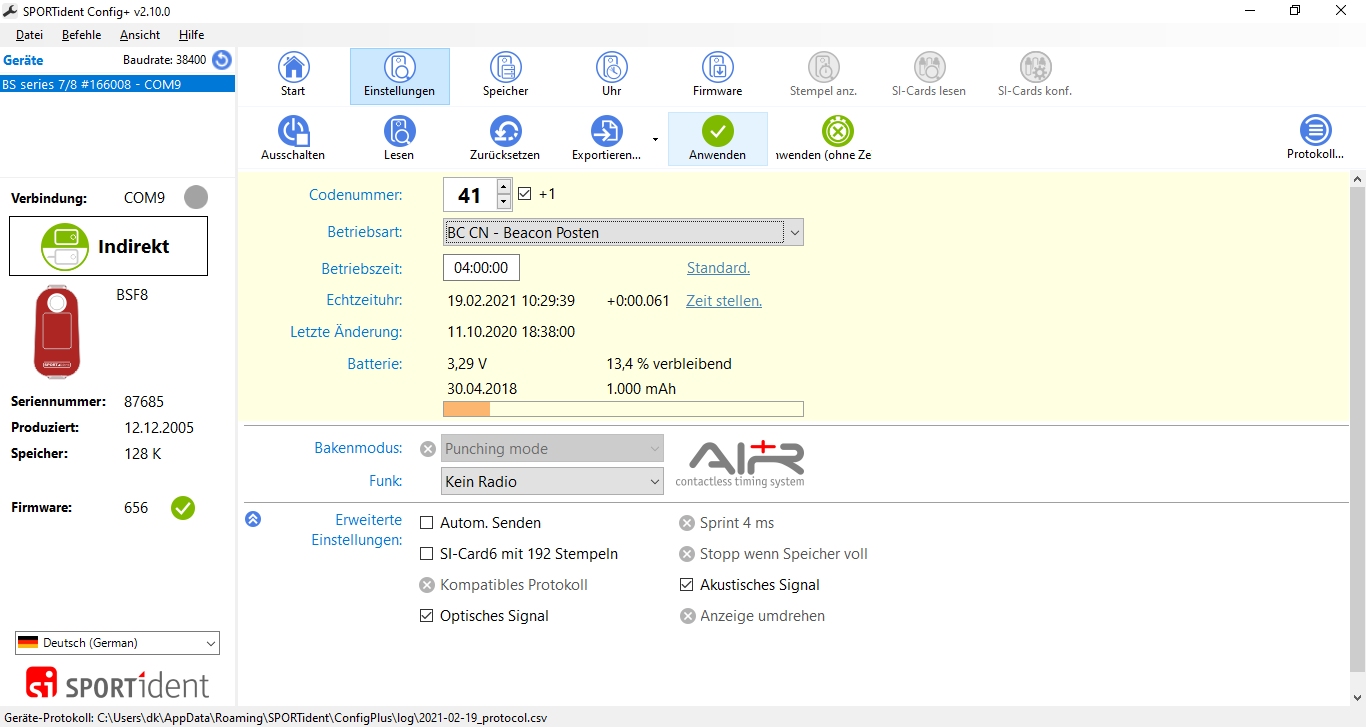Click Ausschalten to power off station
This screenshot has width=1366, height=727.
click(x=293, y=139)
